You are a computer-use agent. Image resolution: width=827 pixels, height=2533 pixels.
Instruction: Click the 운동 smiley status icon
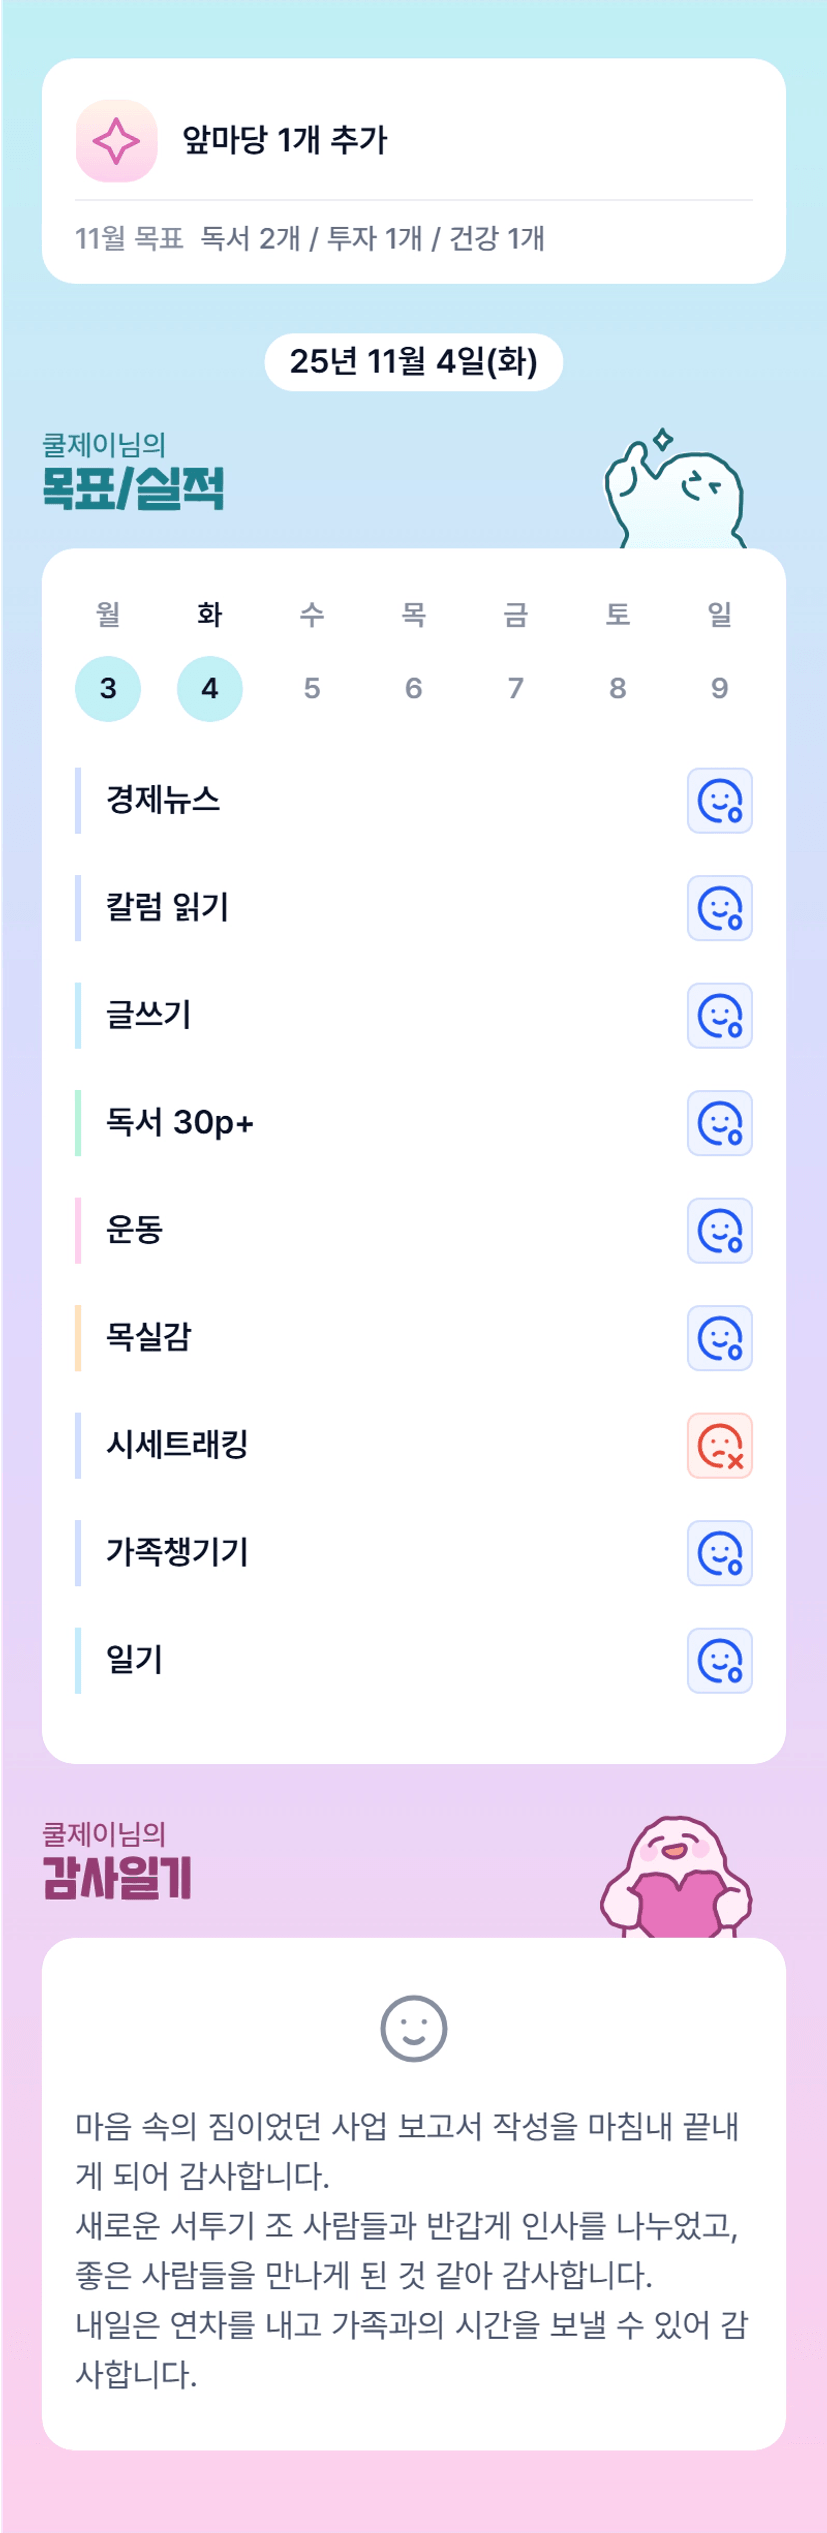(x=719, y=1231)
